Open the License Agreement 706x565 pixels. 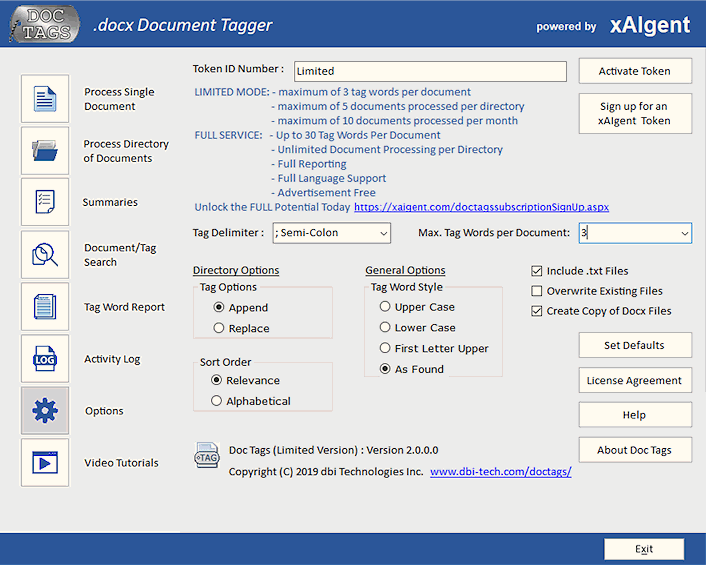(x=635, y=380)
